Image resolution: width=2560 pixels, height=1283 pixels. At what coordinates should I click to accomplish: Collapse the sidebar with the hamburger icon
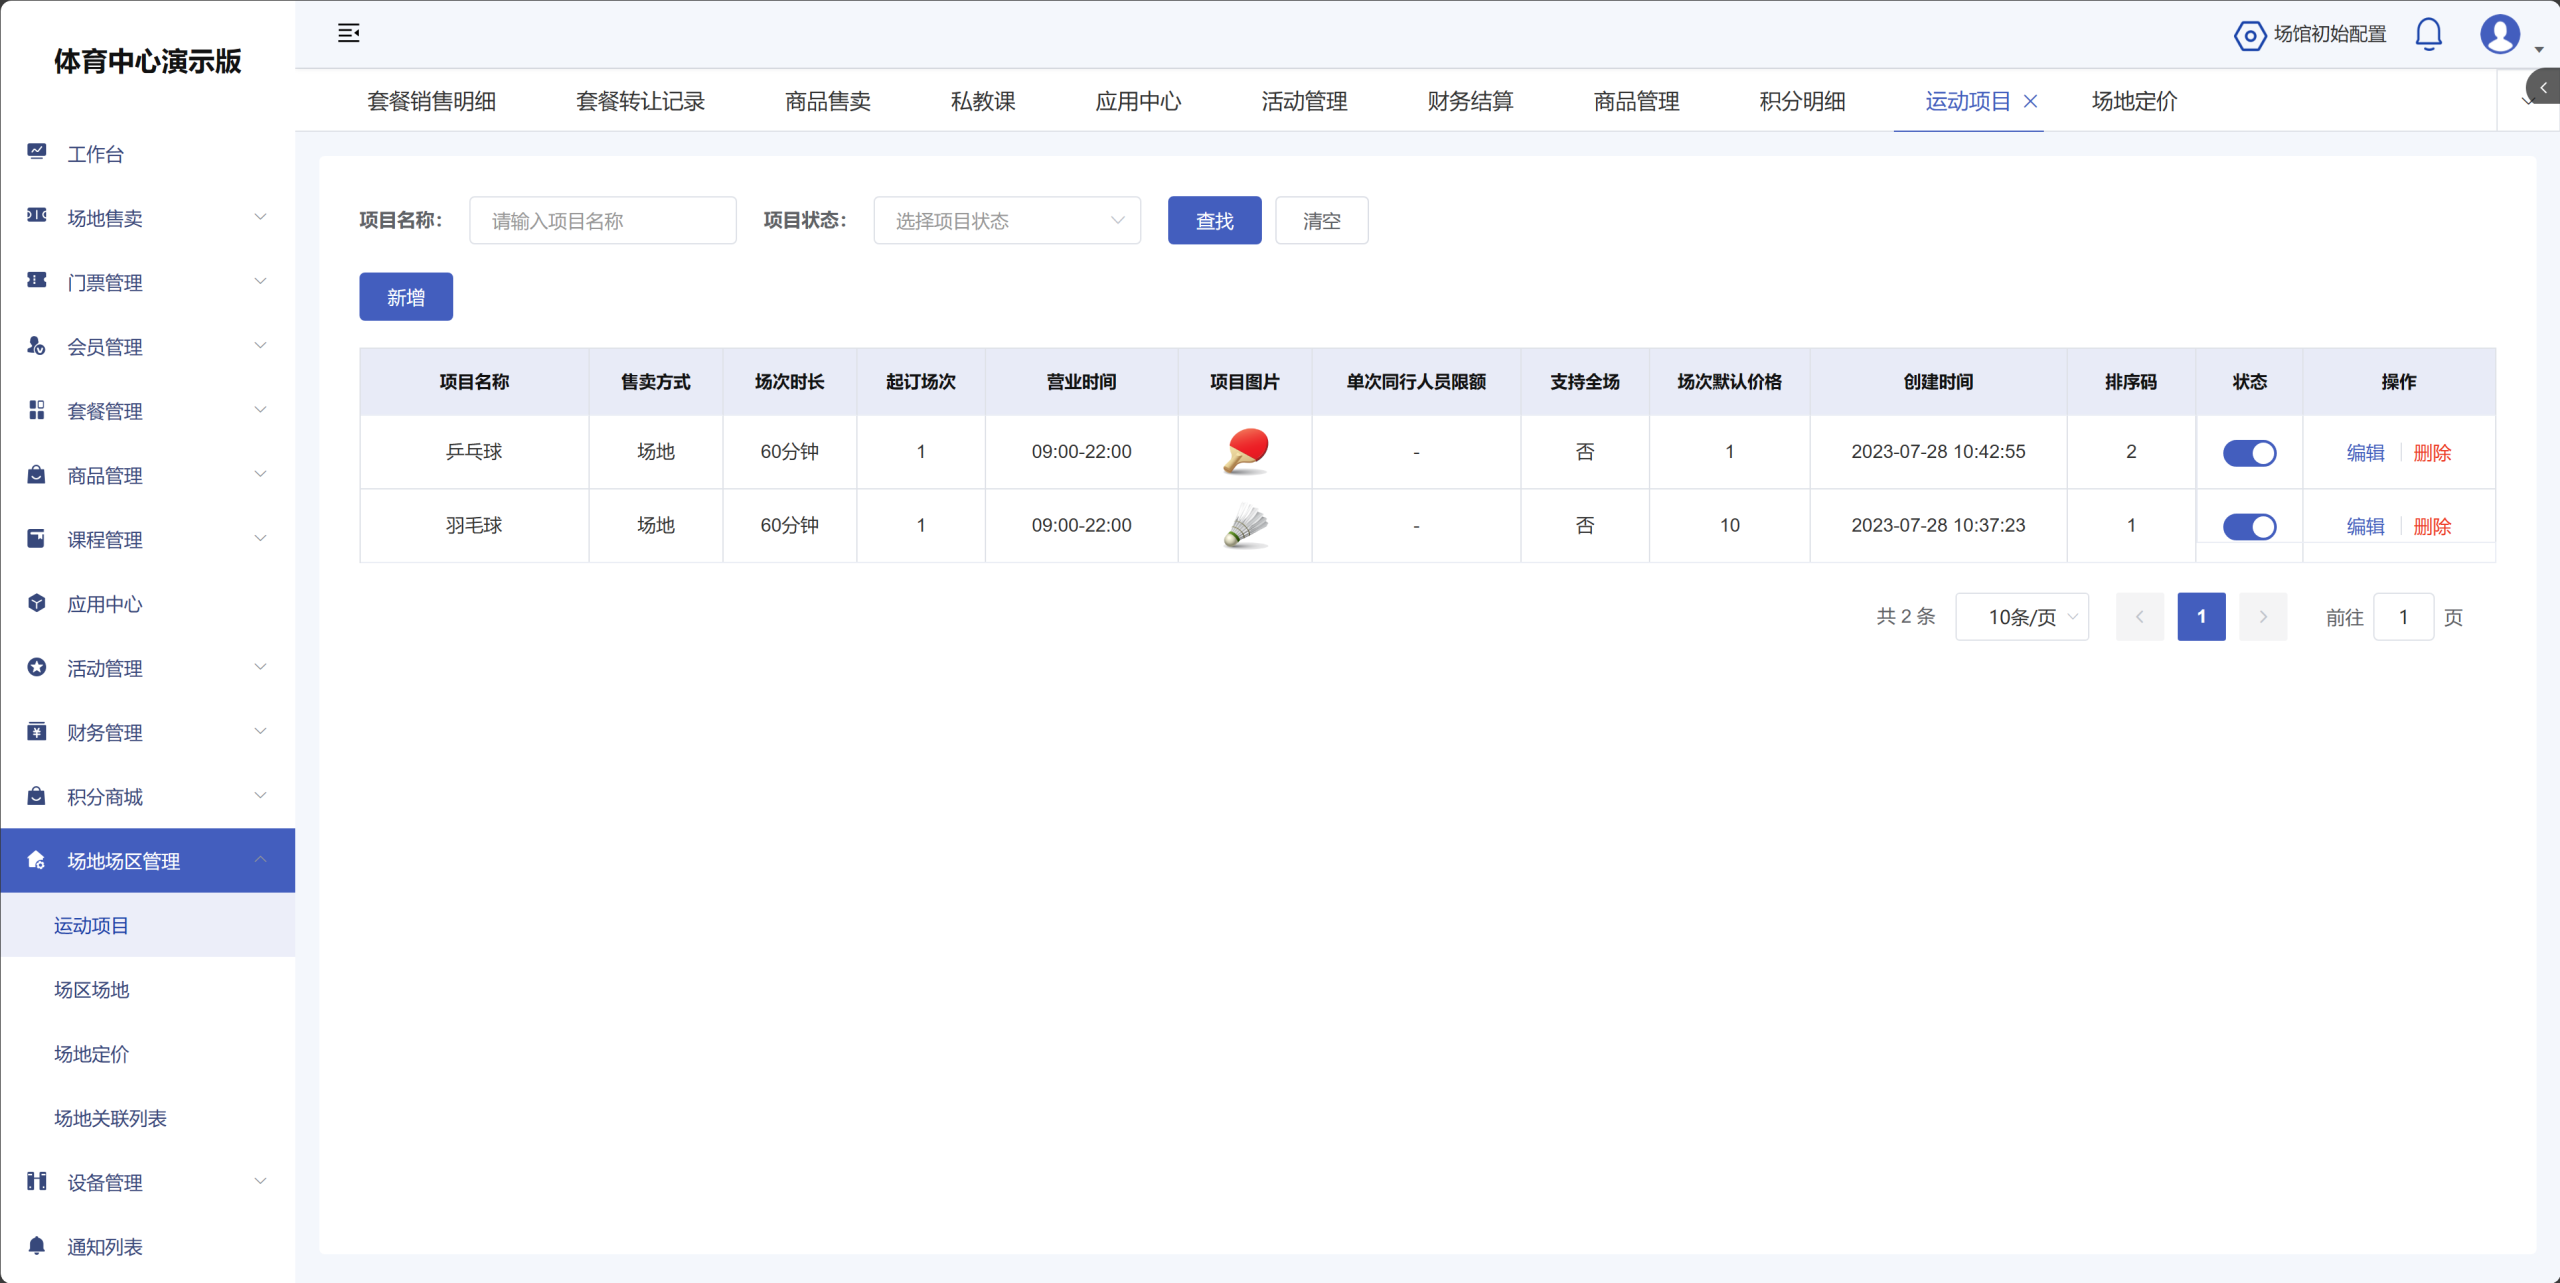click(x=348, y=33)
